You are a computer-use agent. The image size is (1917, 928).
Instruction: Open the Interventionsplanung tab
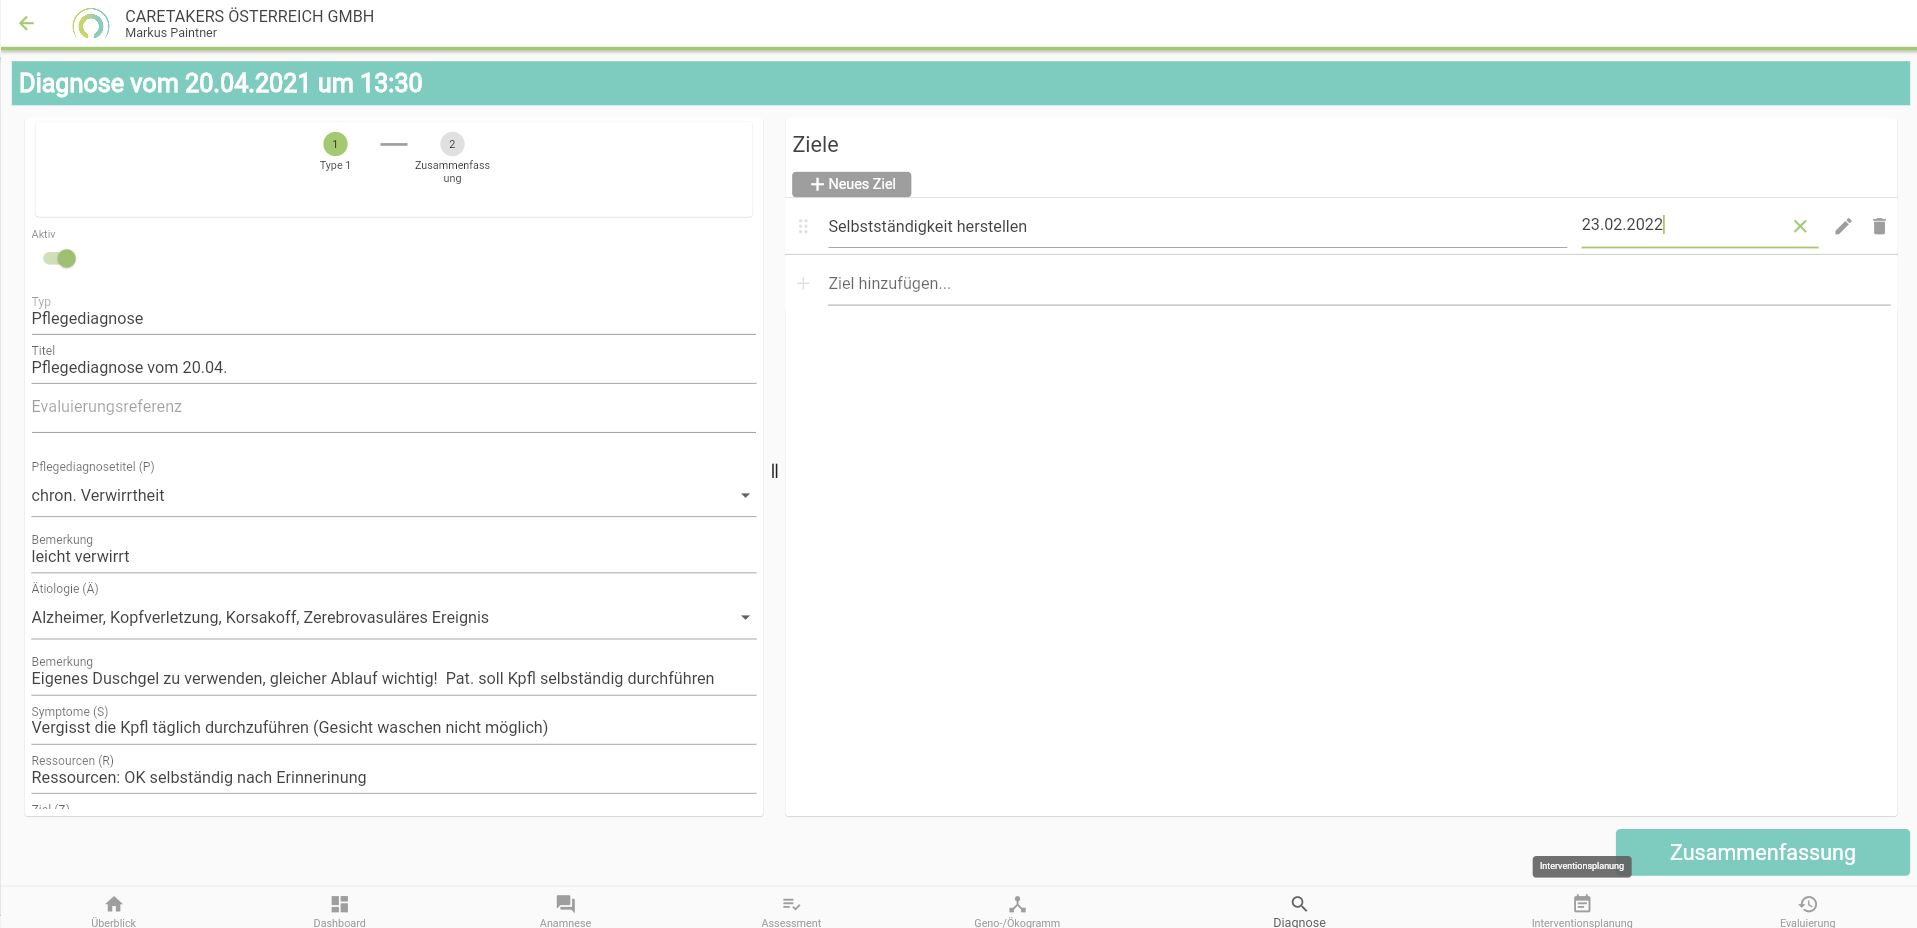pyautogui.click(x=1581, y=910)
